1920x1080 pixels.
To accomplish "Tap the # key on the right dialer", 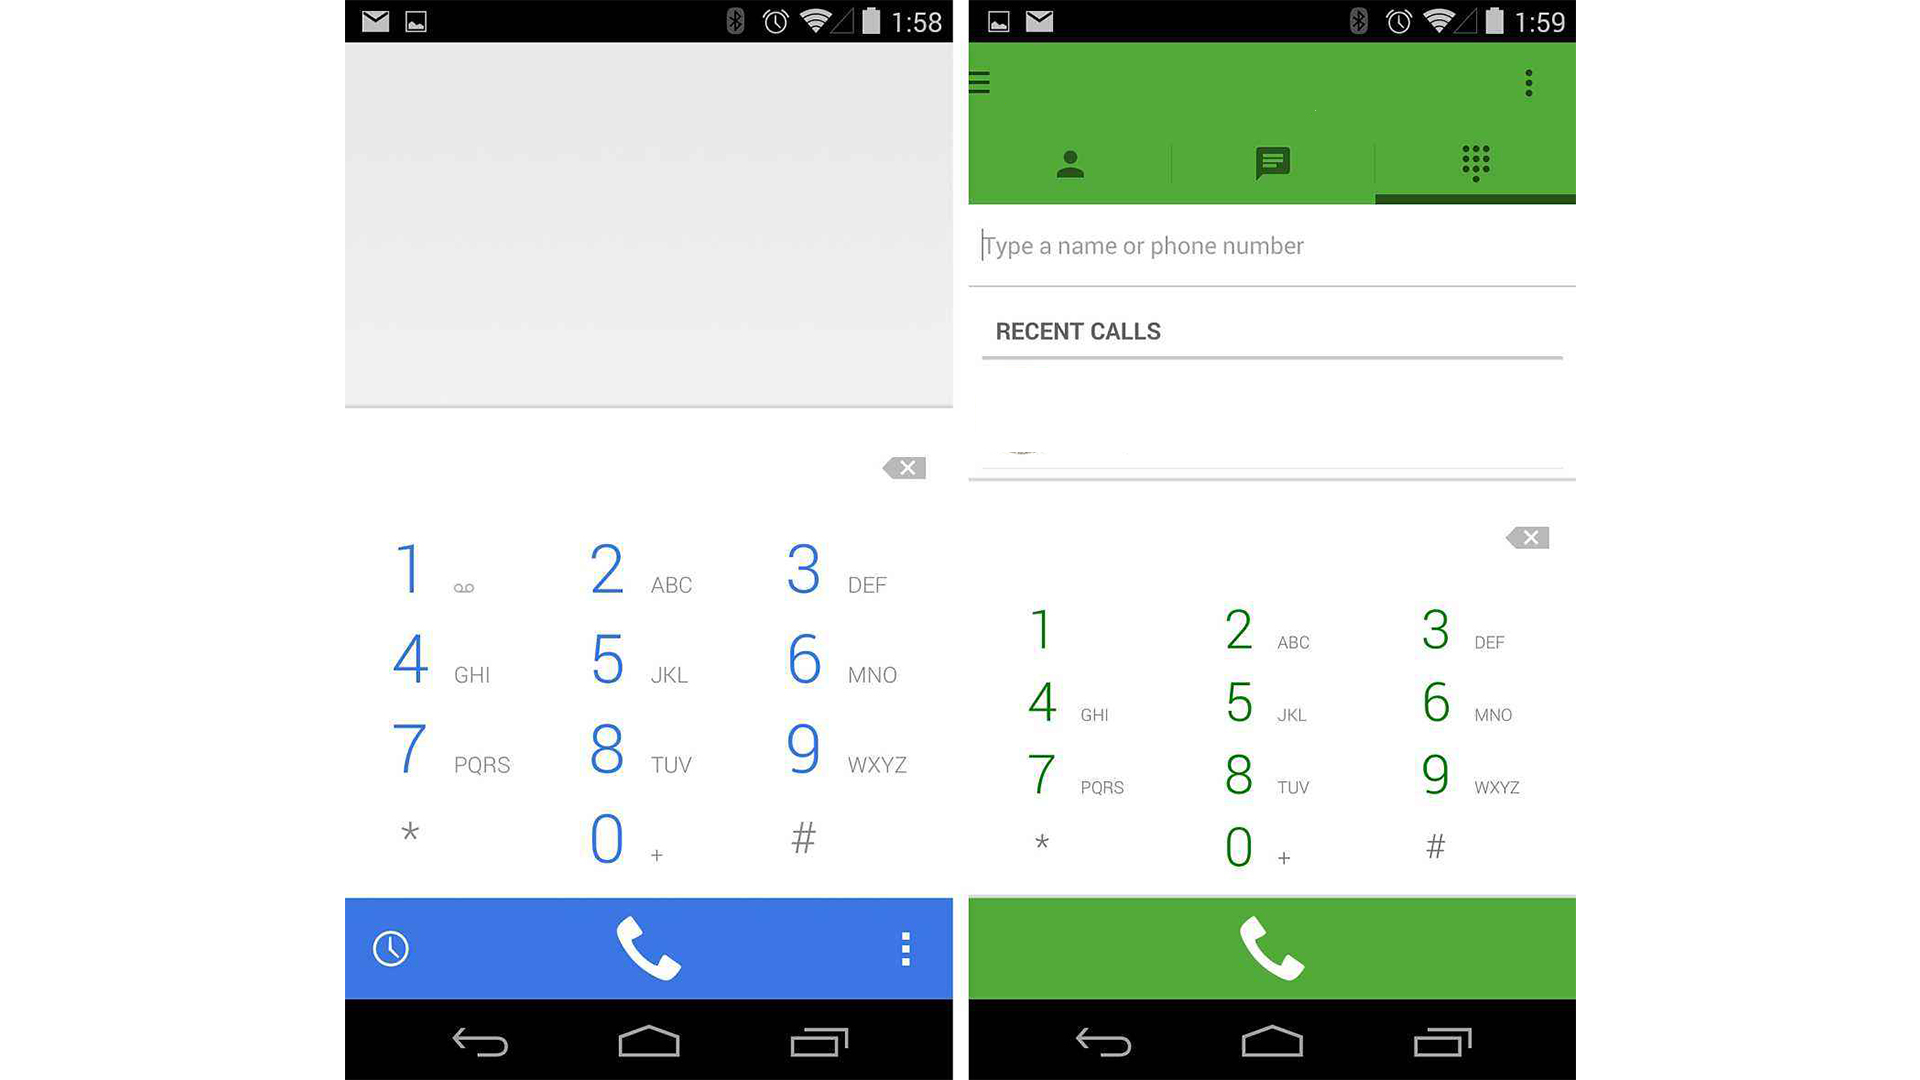I will (x=1432, y=844).
